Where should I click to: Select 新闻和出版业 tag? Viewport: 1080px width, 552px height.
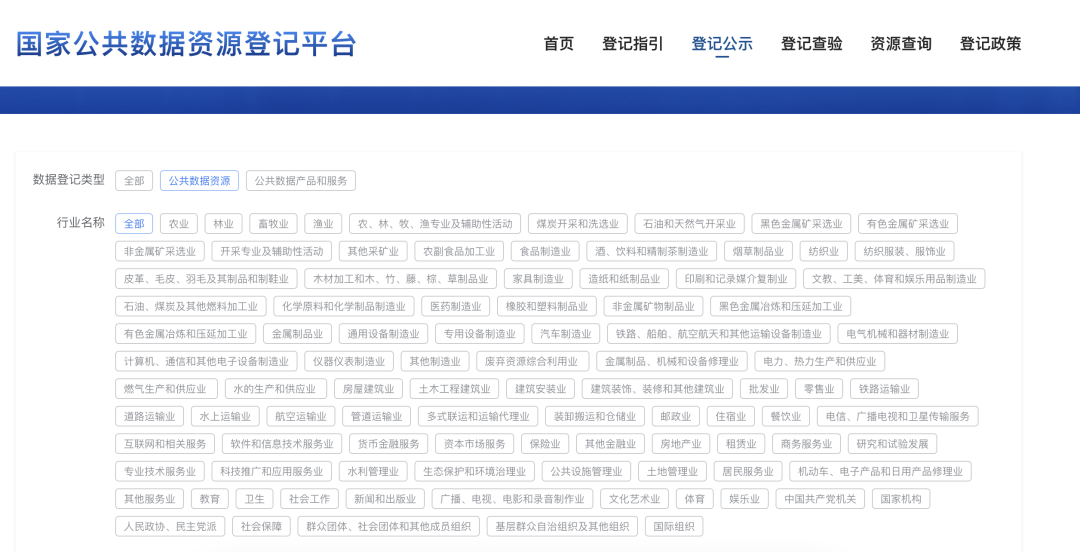[385, 499]
